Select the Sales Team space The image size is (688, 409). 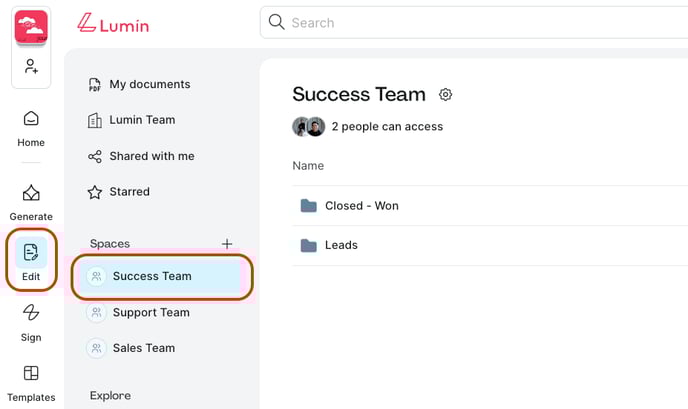[162, 348]
